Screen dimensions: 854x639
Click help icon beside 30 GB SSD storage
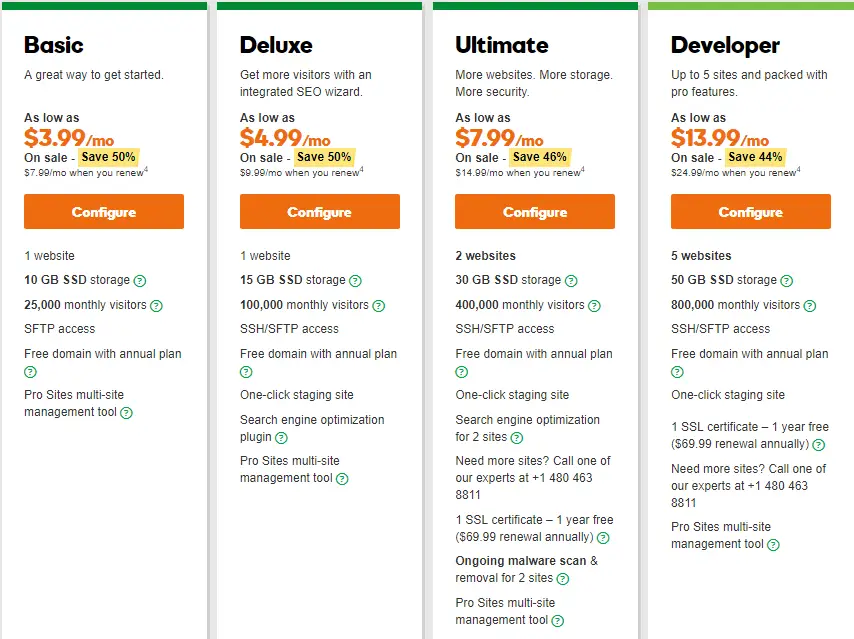[571, 281]
